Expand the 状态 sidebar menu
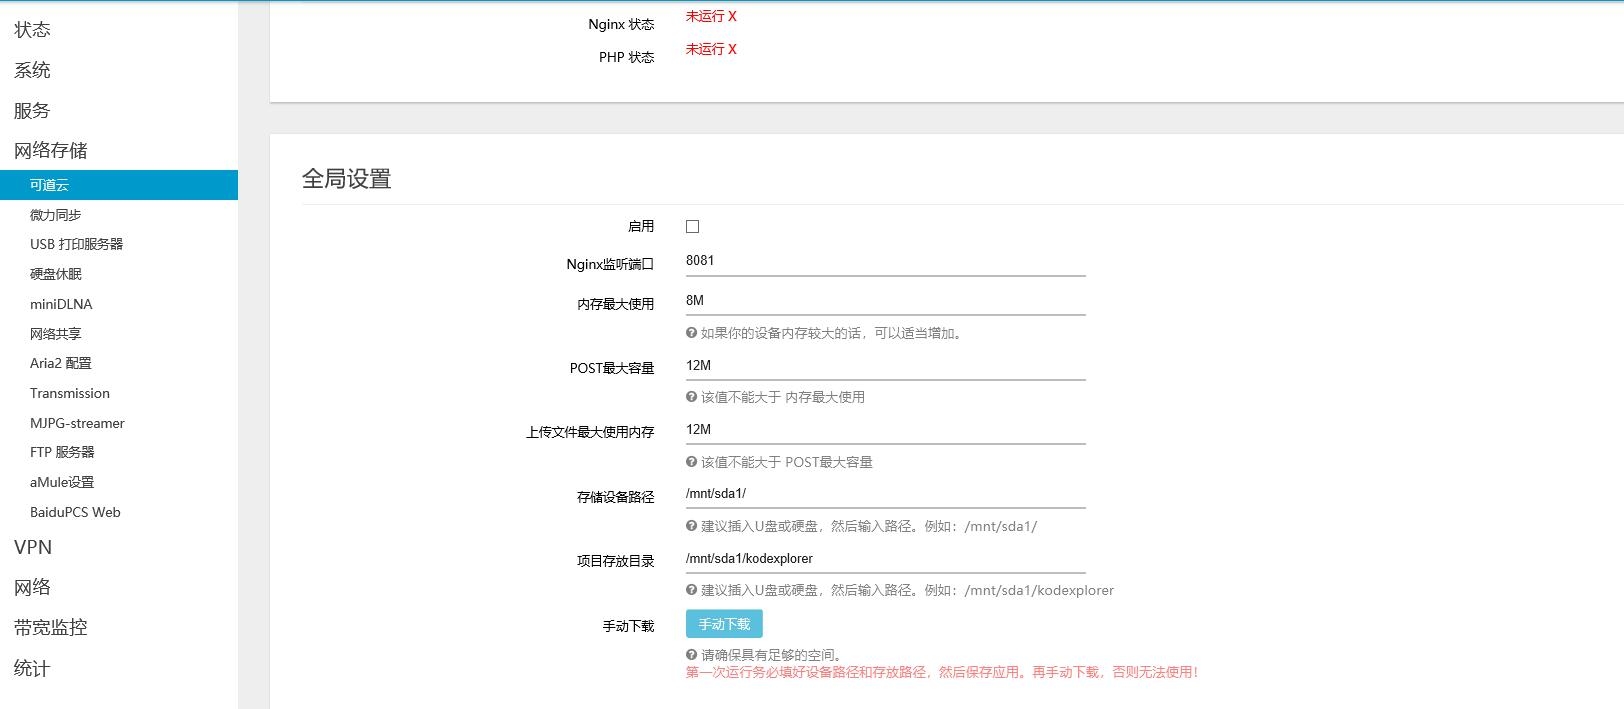 [x=32, y=30]
